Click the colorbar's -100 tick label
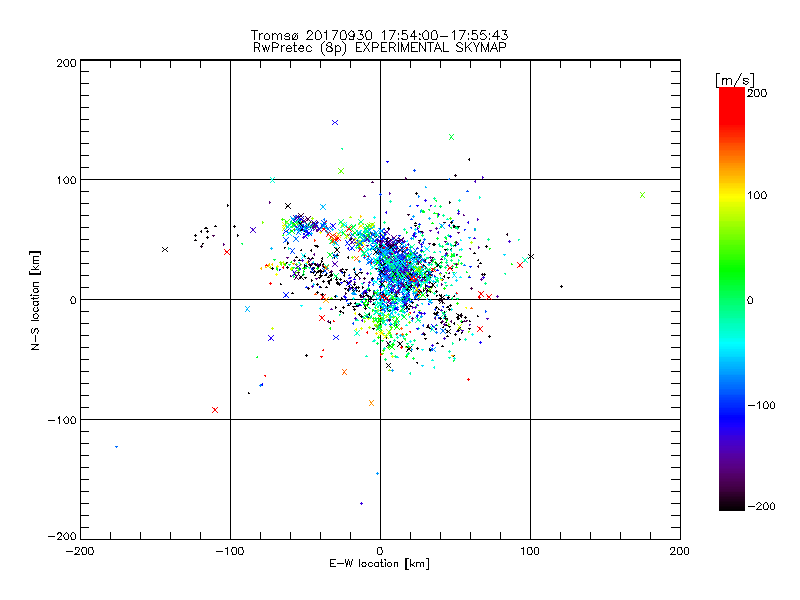This screenshot has width=800, height=600. (x=761, y=406)
